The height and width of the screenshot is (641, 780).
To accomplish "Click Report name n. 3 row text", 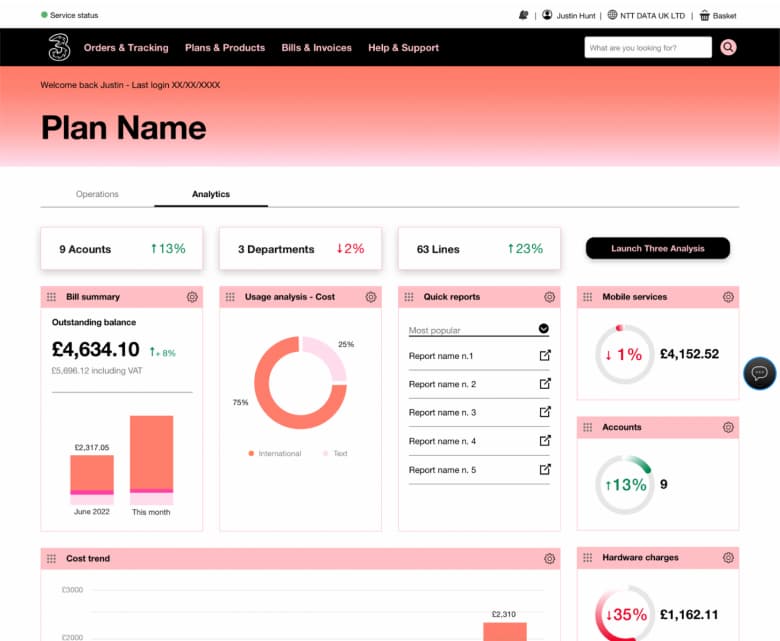I will 442,412.
